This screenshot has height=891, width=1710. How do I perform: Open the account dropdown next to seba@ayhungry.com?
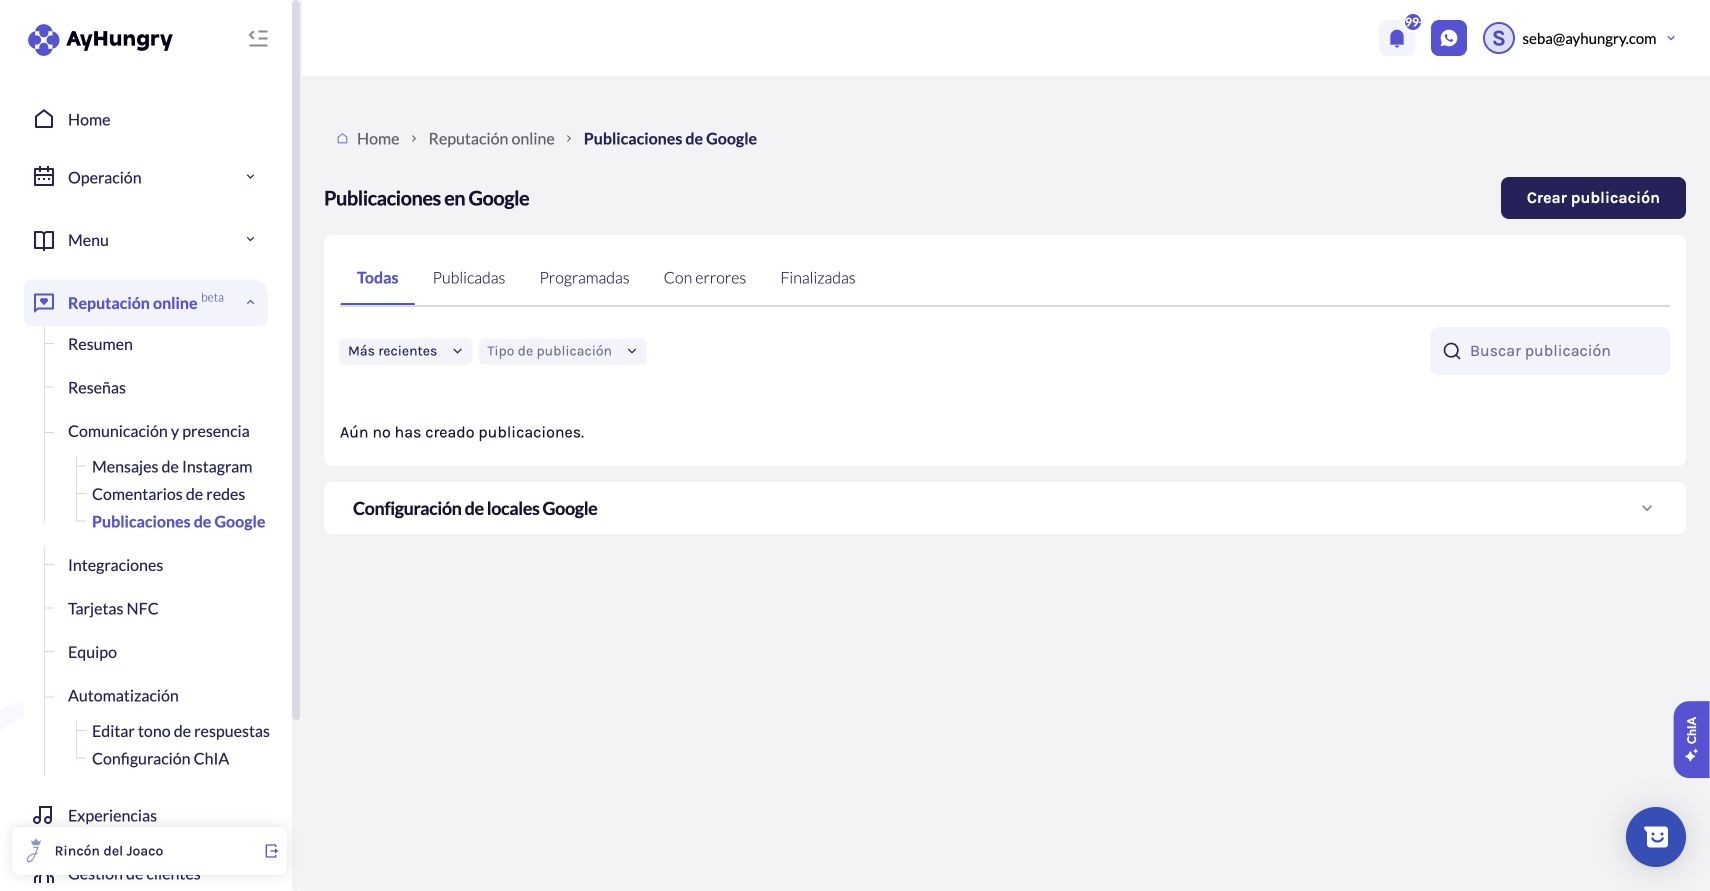1670,38
